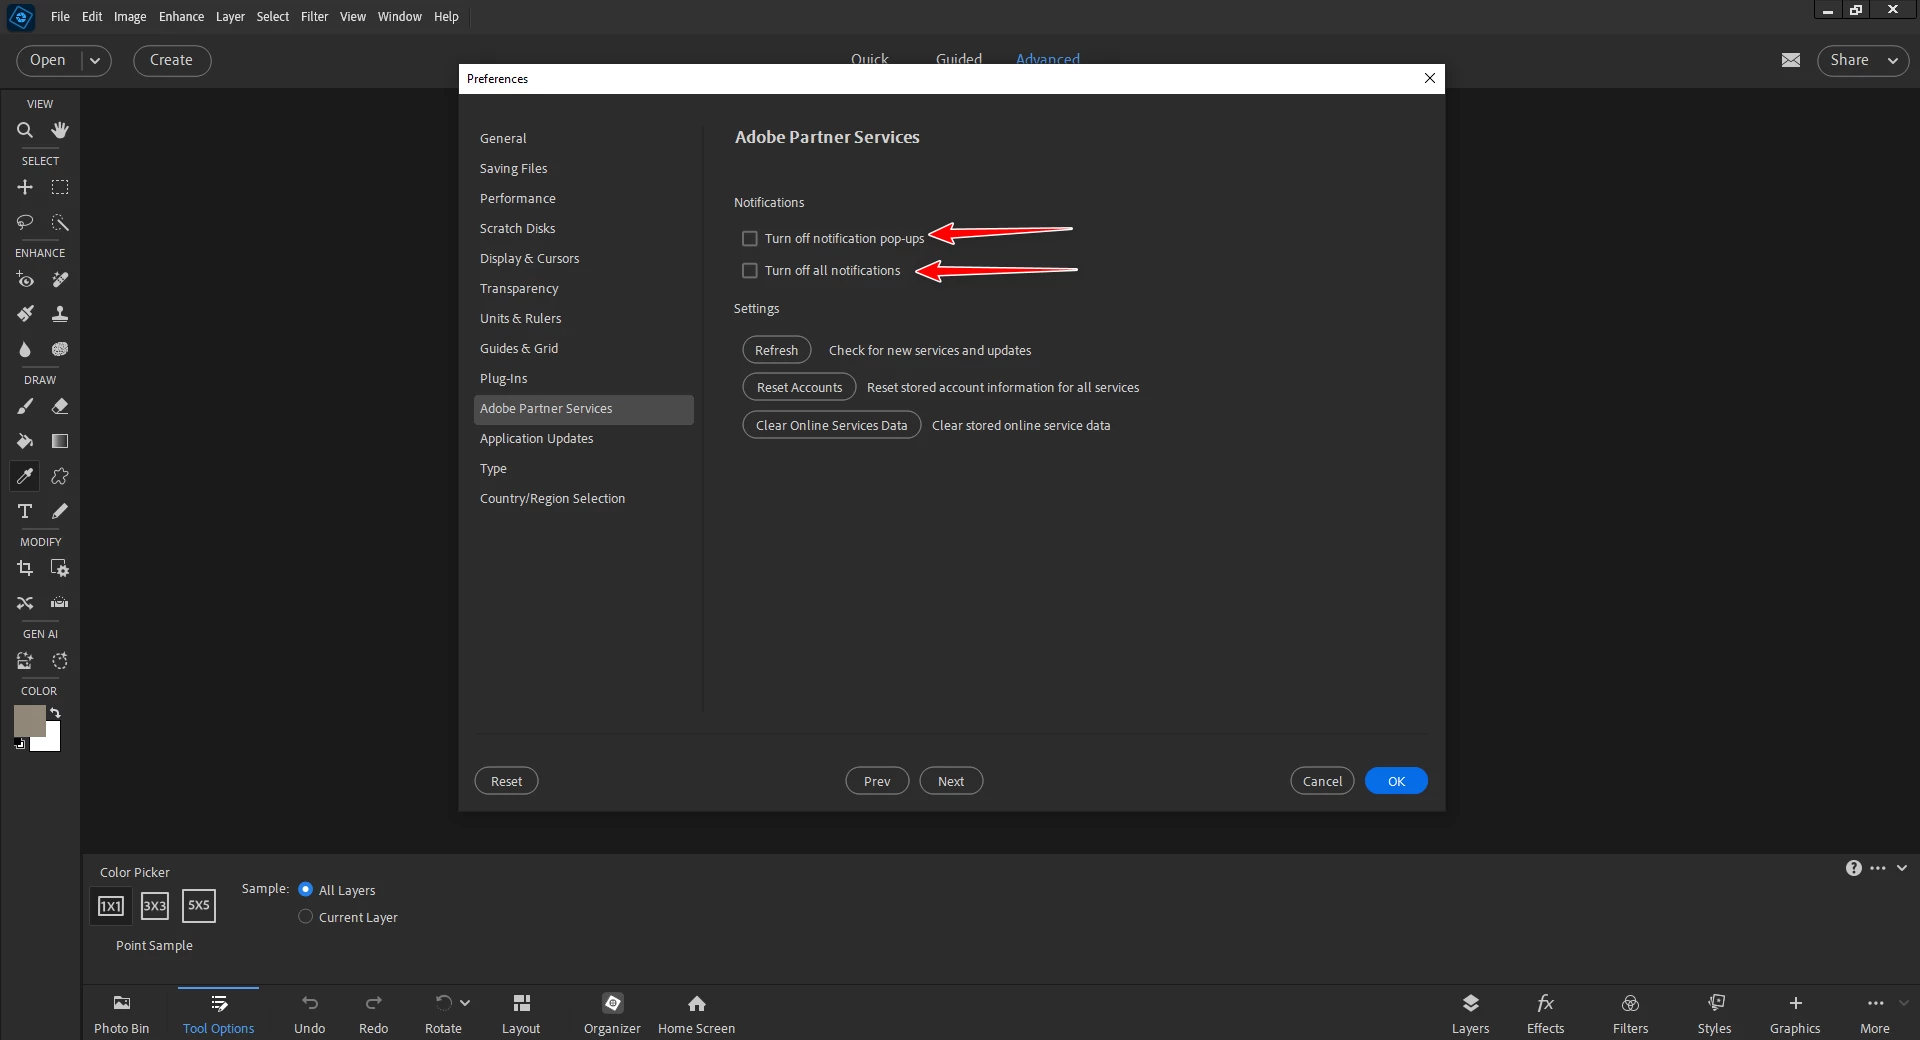1920x1040 pixels.
Task: Select the Crop tool
Action: tap(25, 568)
